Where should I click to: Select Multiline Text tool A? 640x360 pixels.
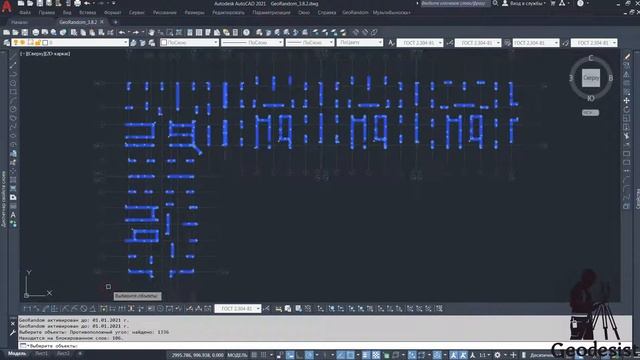pyautogui.click(x=13, y=215)
